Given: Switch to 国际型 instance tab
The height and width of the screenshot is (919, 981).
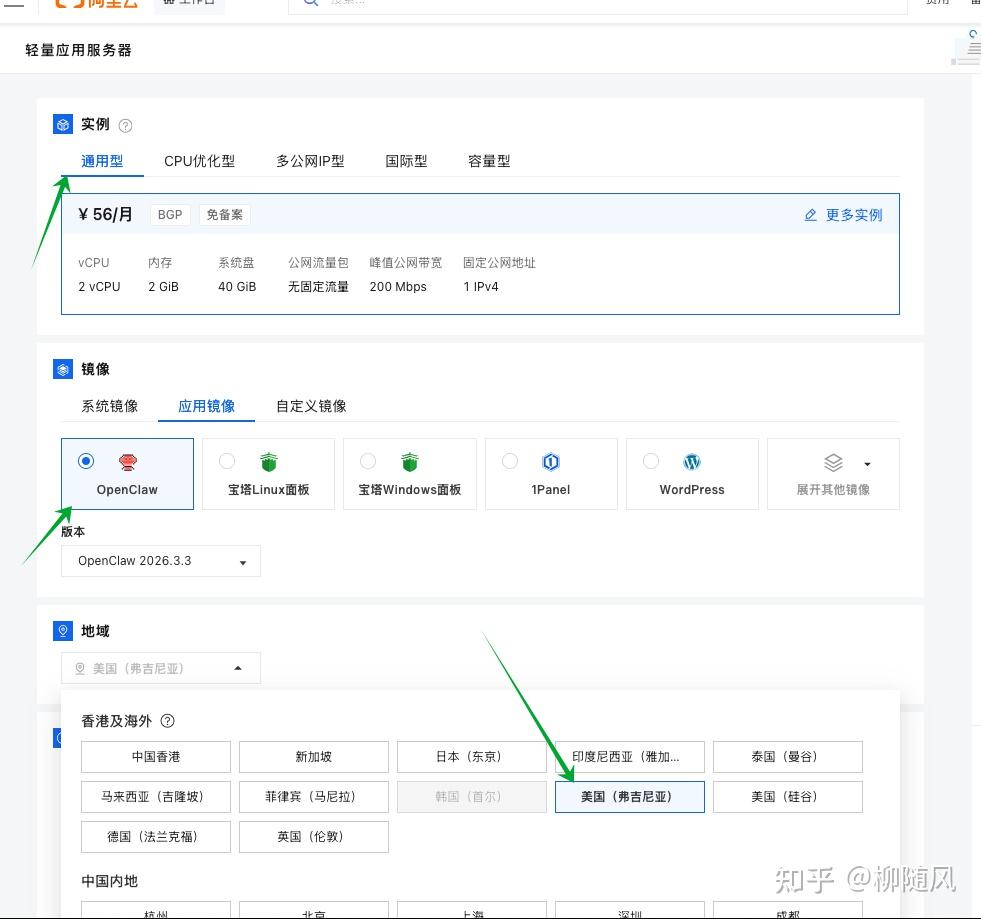Looking at the screenshot, I should (406, 161).
